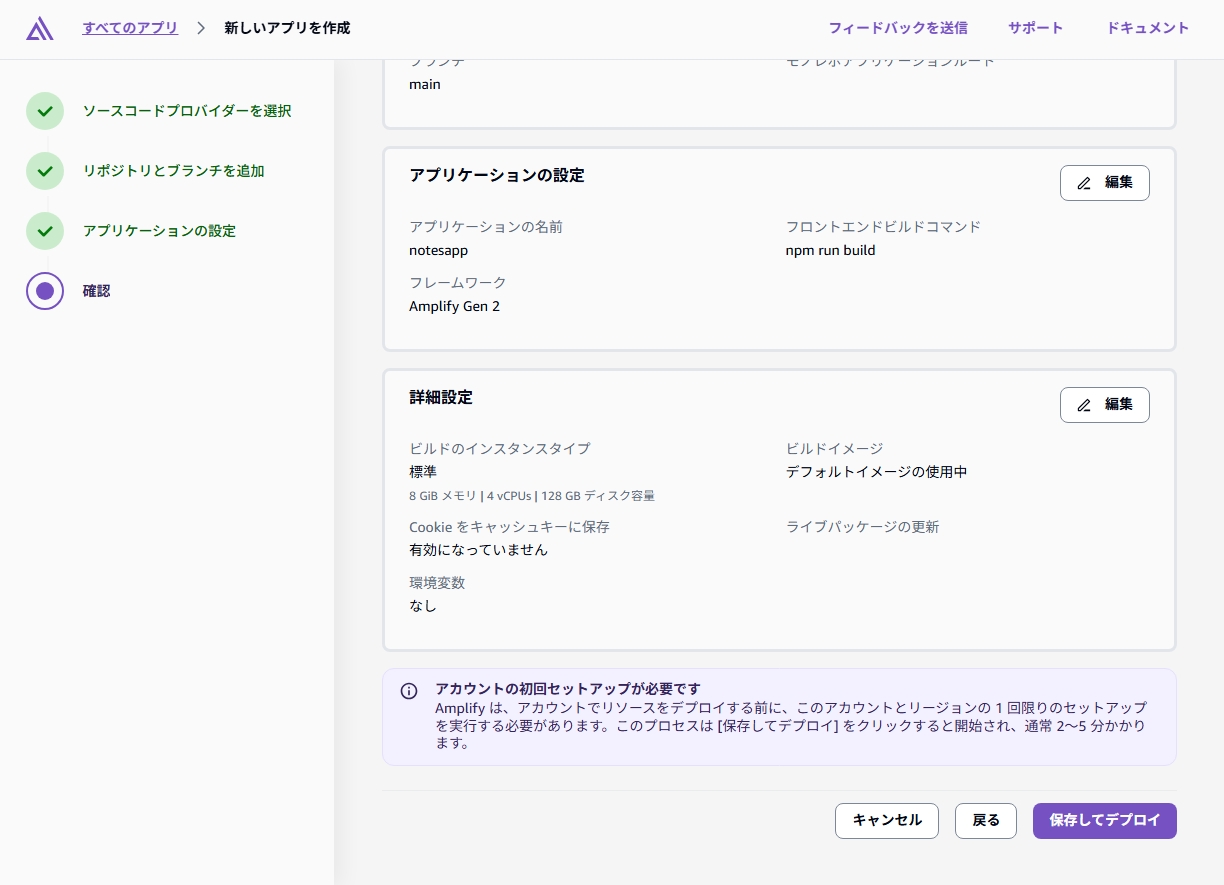This screenshot has height=885, width=1224.
Task: Select the リポジトリとブランチを追加 step label
Action: click(173, 171)
